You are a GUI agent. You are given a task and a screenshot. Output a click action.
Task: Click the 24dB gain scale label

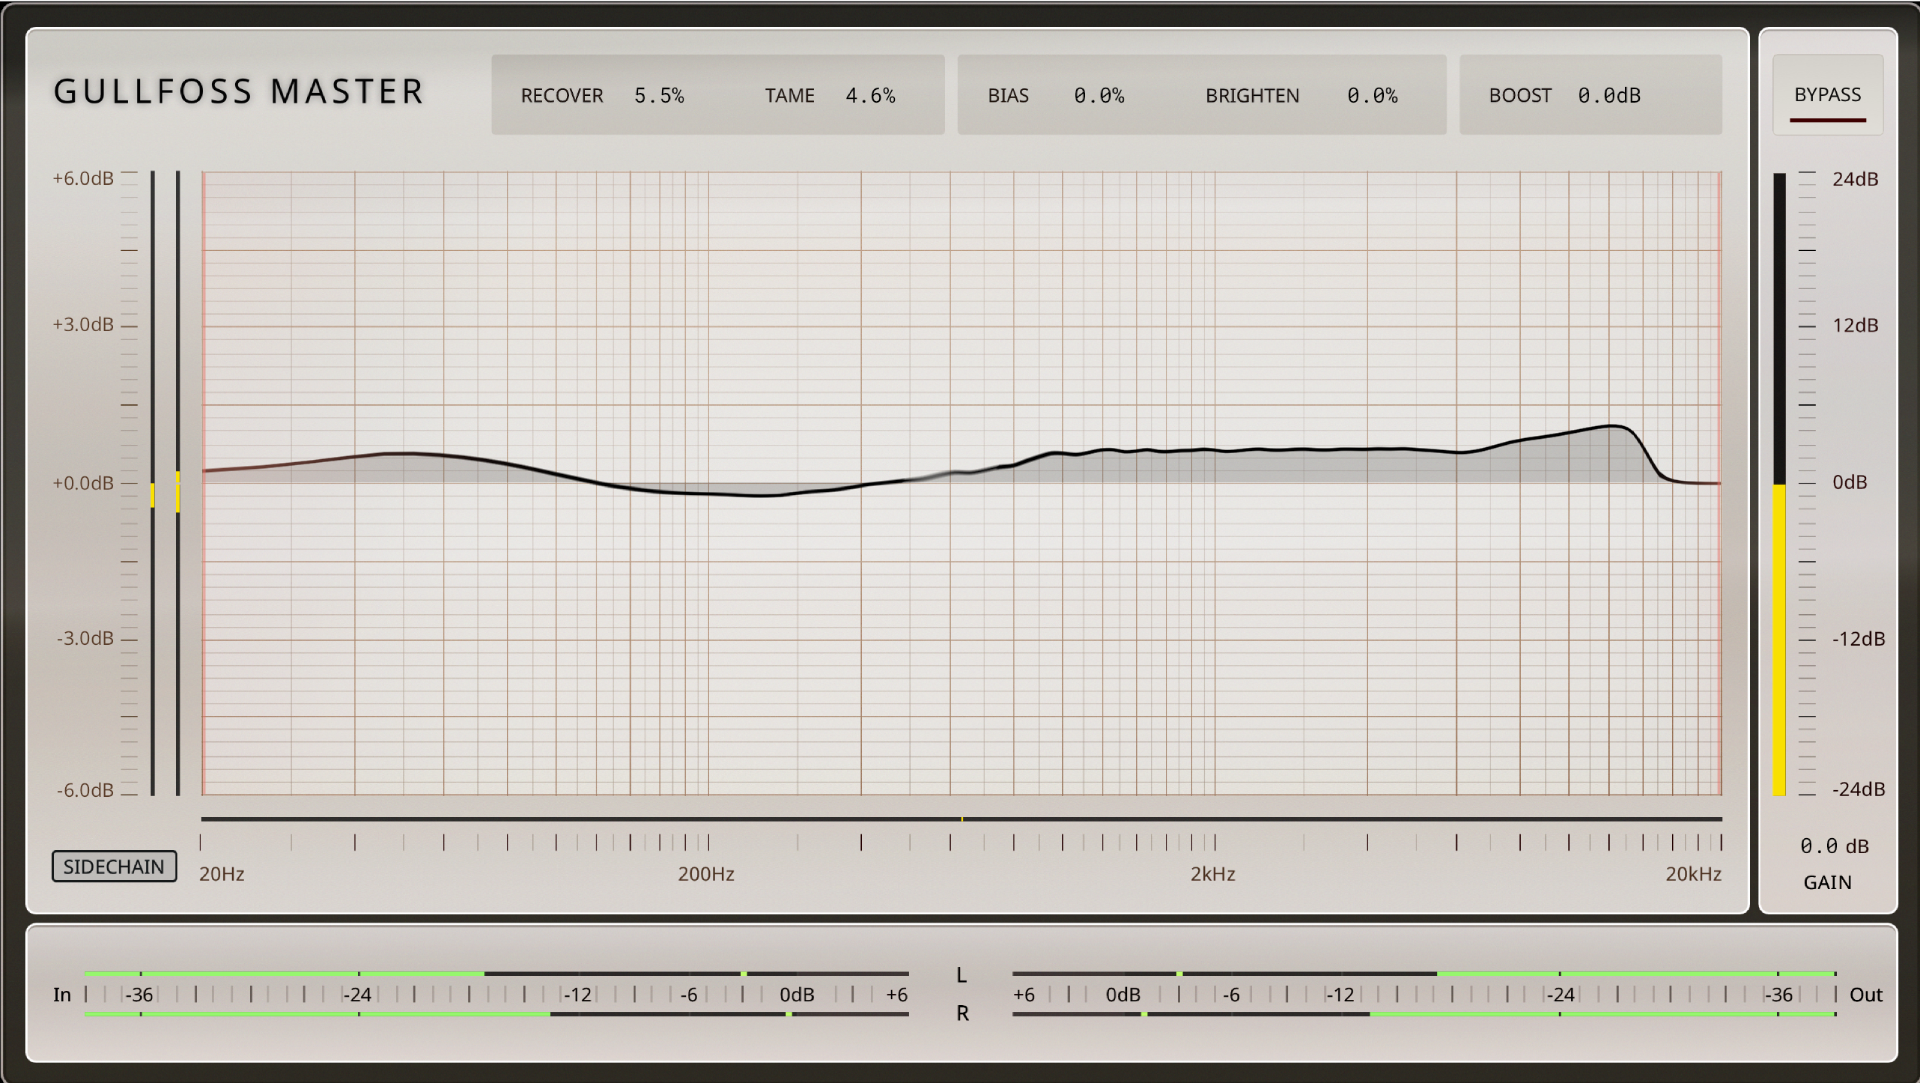[x=1855, y=179]
